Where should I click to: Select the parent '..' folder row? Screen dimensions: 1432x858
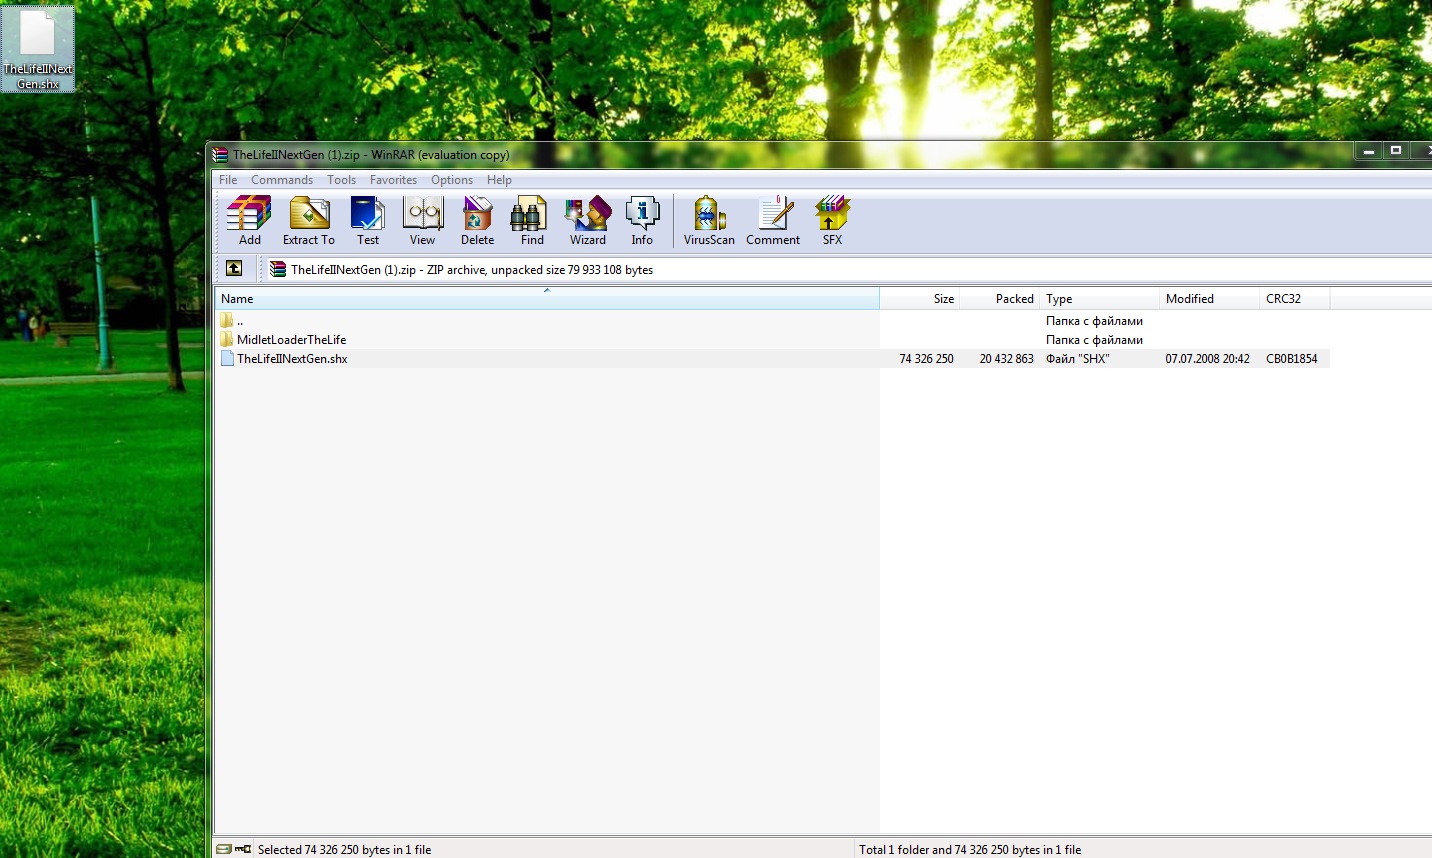(x=772, y=321)
